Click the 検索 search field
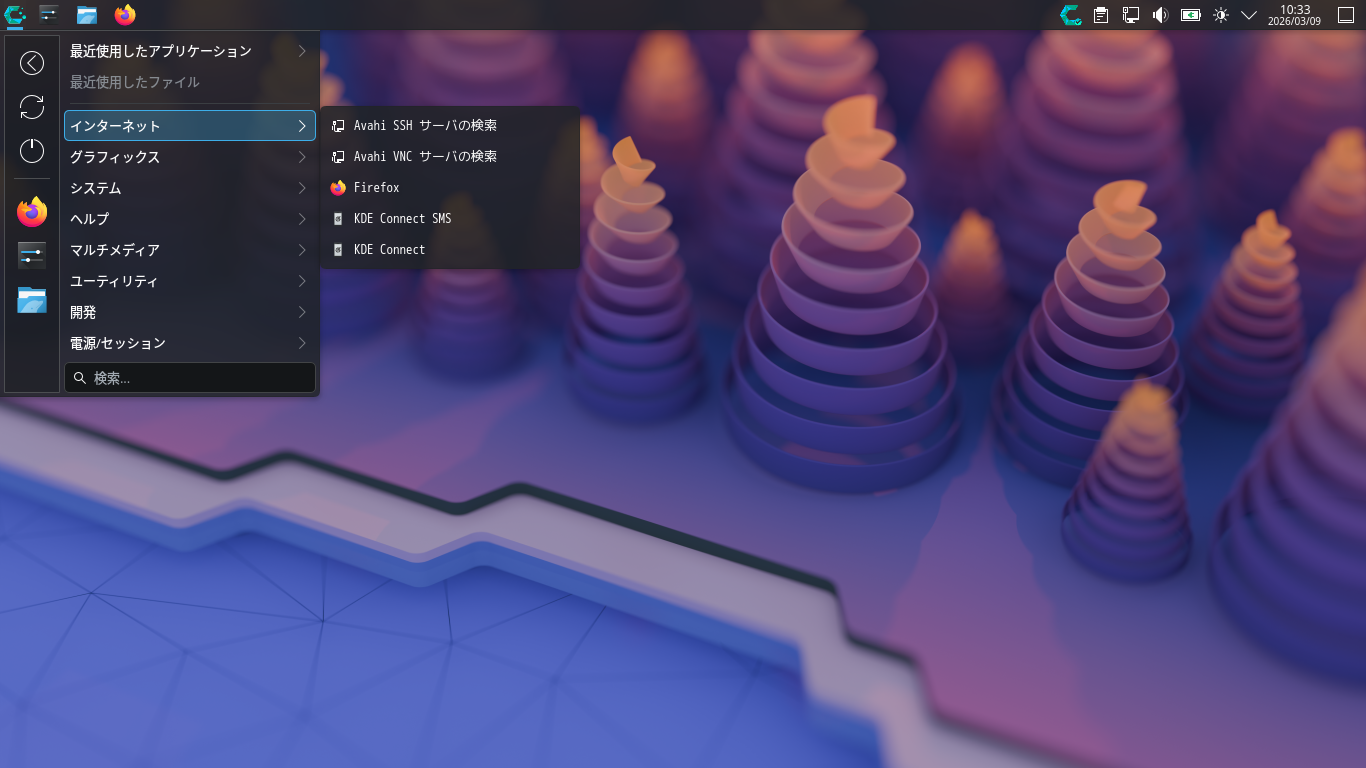Viewport: 1366px width, 768px height. click(x=190, y=378)
